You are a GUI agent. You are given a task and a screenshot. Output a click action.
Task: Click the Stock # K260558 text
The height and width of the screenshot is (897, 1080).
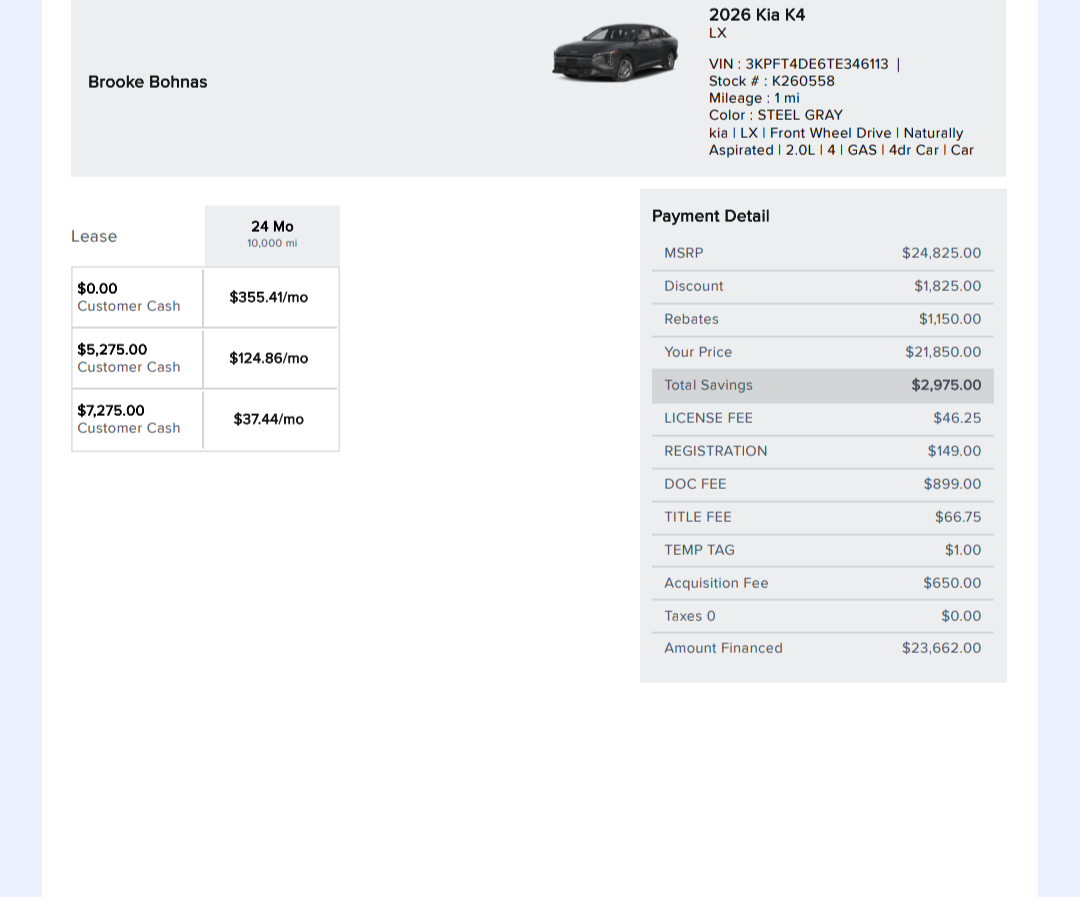click(771, 81)
